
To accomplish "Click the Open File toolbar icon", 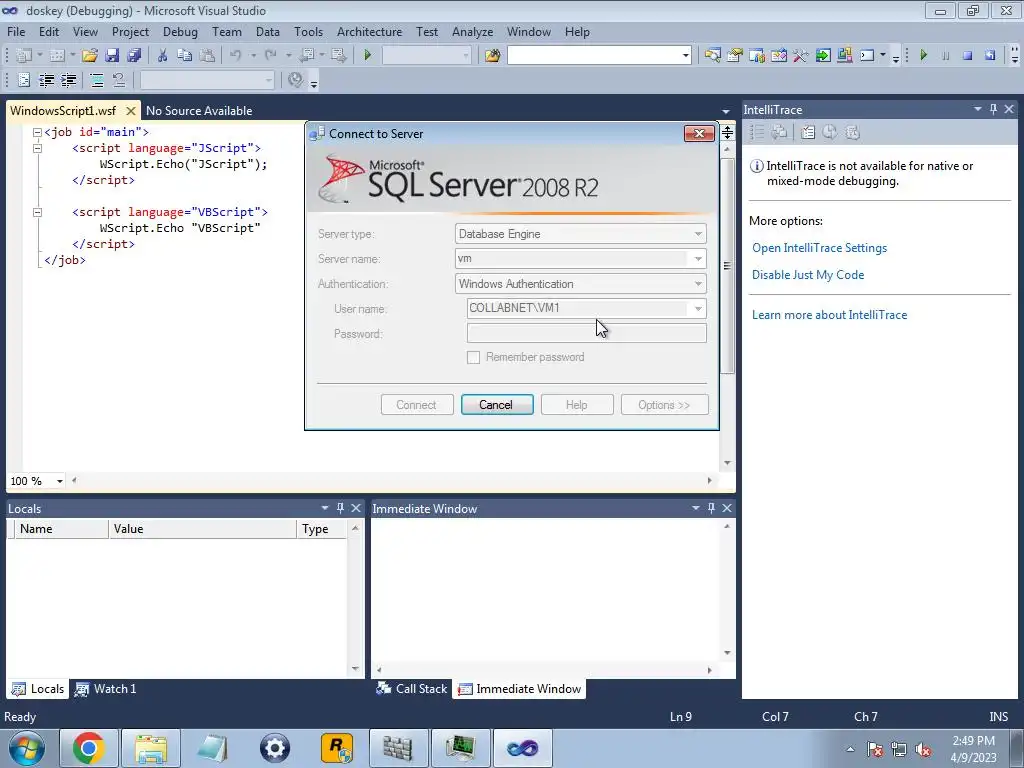I will (89, 56).
